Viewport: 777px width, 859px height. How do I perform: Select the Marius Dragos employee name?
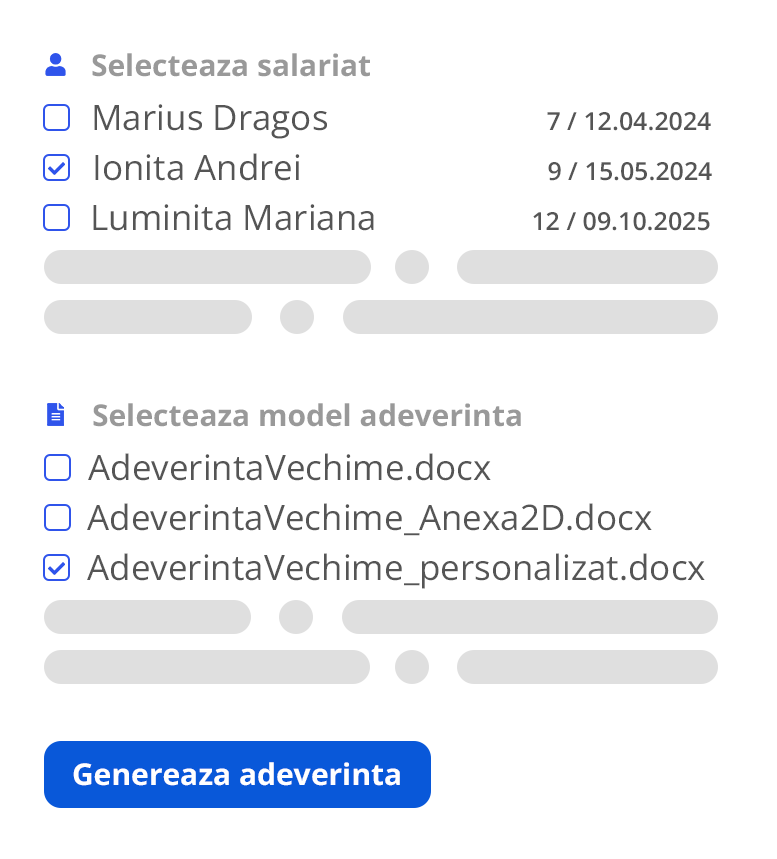point(210,119)
